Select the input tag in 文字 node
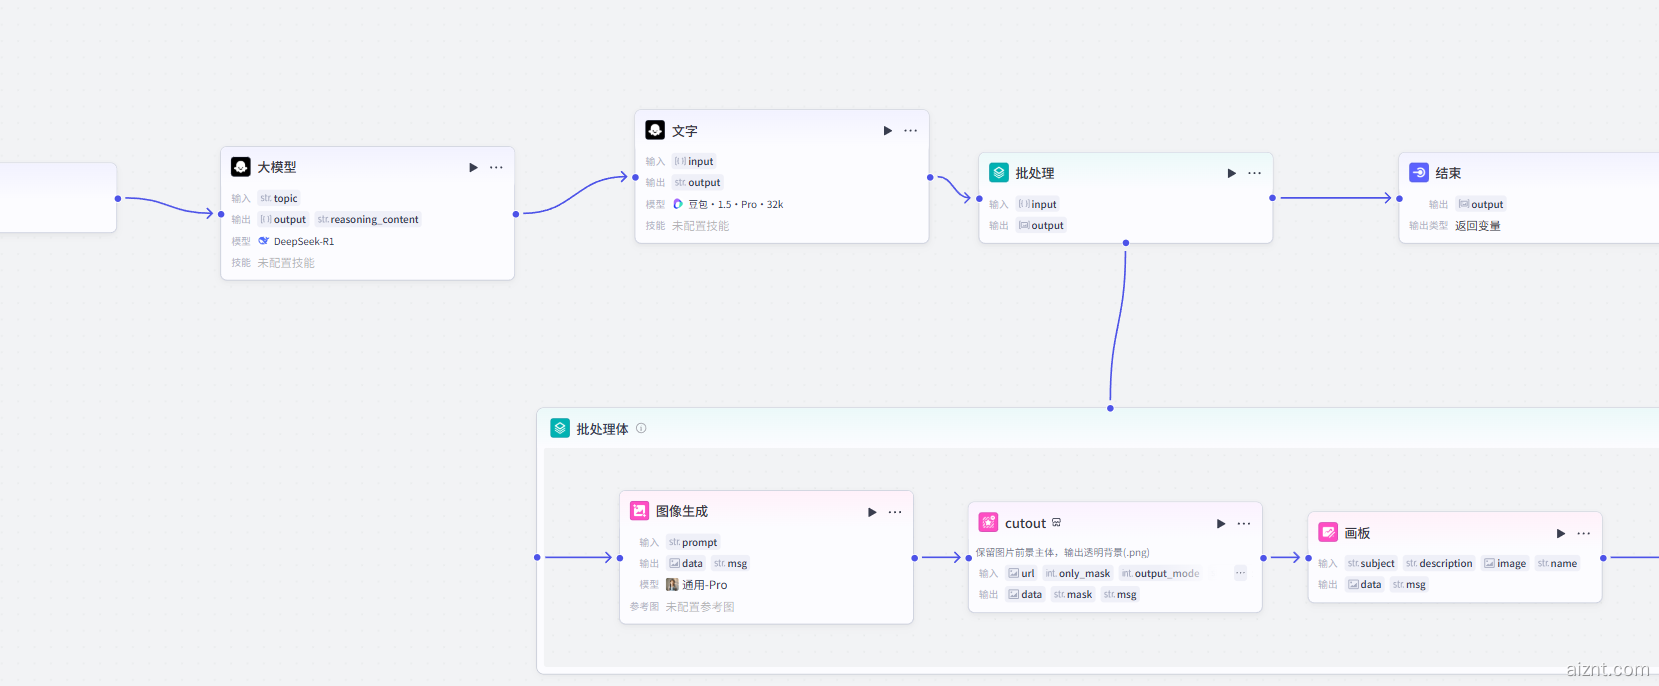Screen dimensions: 1659x686 pos(694,161)
